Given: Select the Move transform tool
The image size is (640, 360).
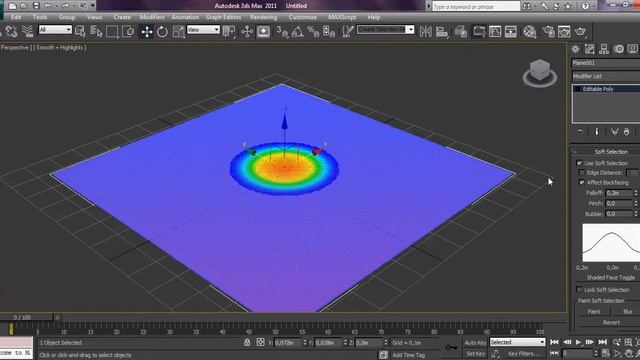Looking at the screenshot, I should click(x=147, y=31).
